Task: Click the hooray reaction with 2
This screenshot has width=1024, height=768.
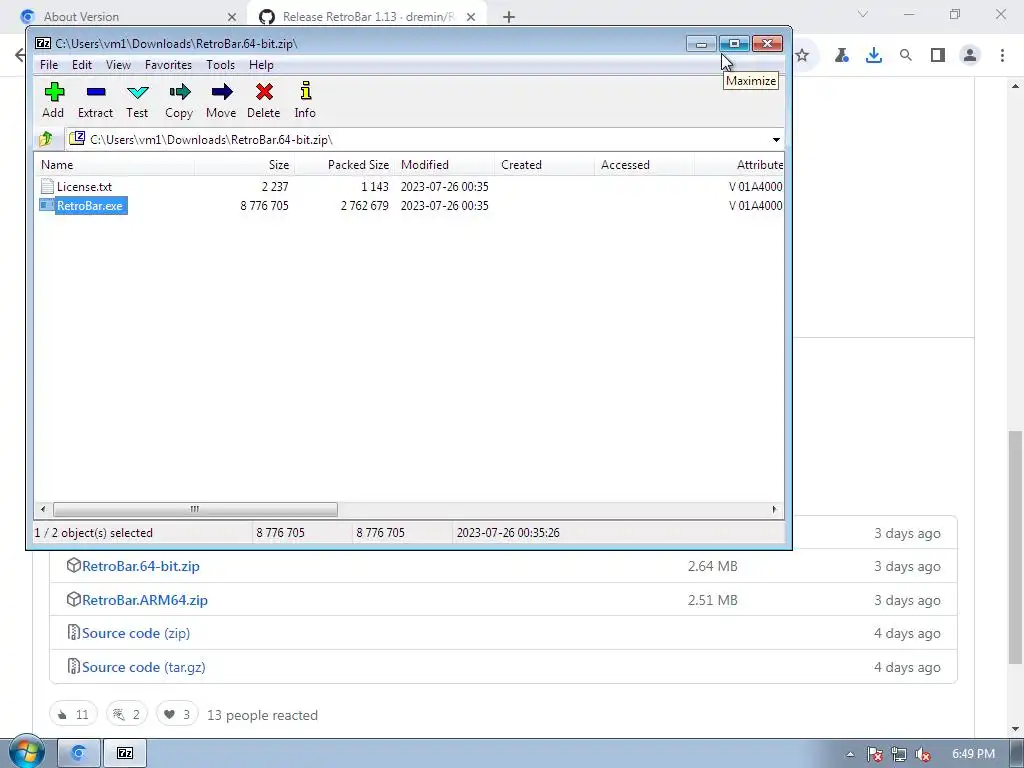Action: pyautogui.click(x=127, y=714)
